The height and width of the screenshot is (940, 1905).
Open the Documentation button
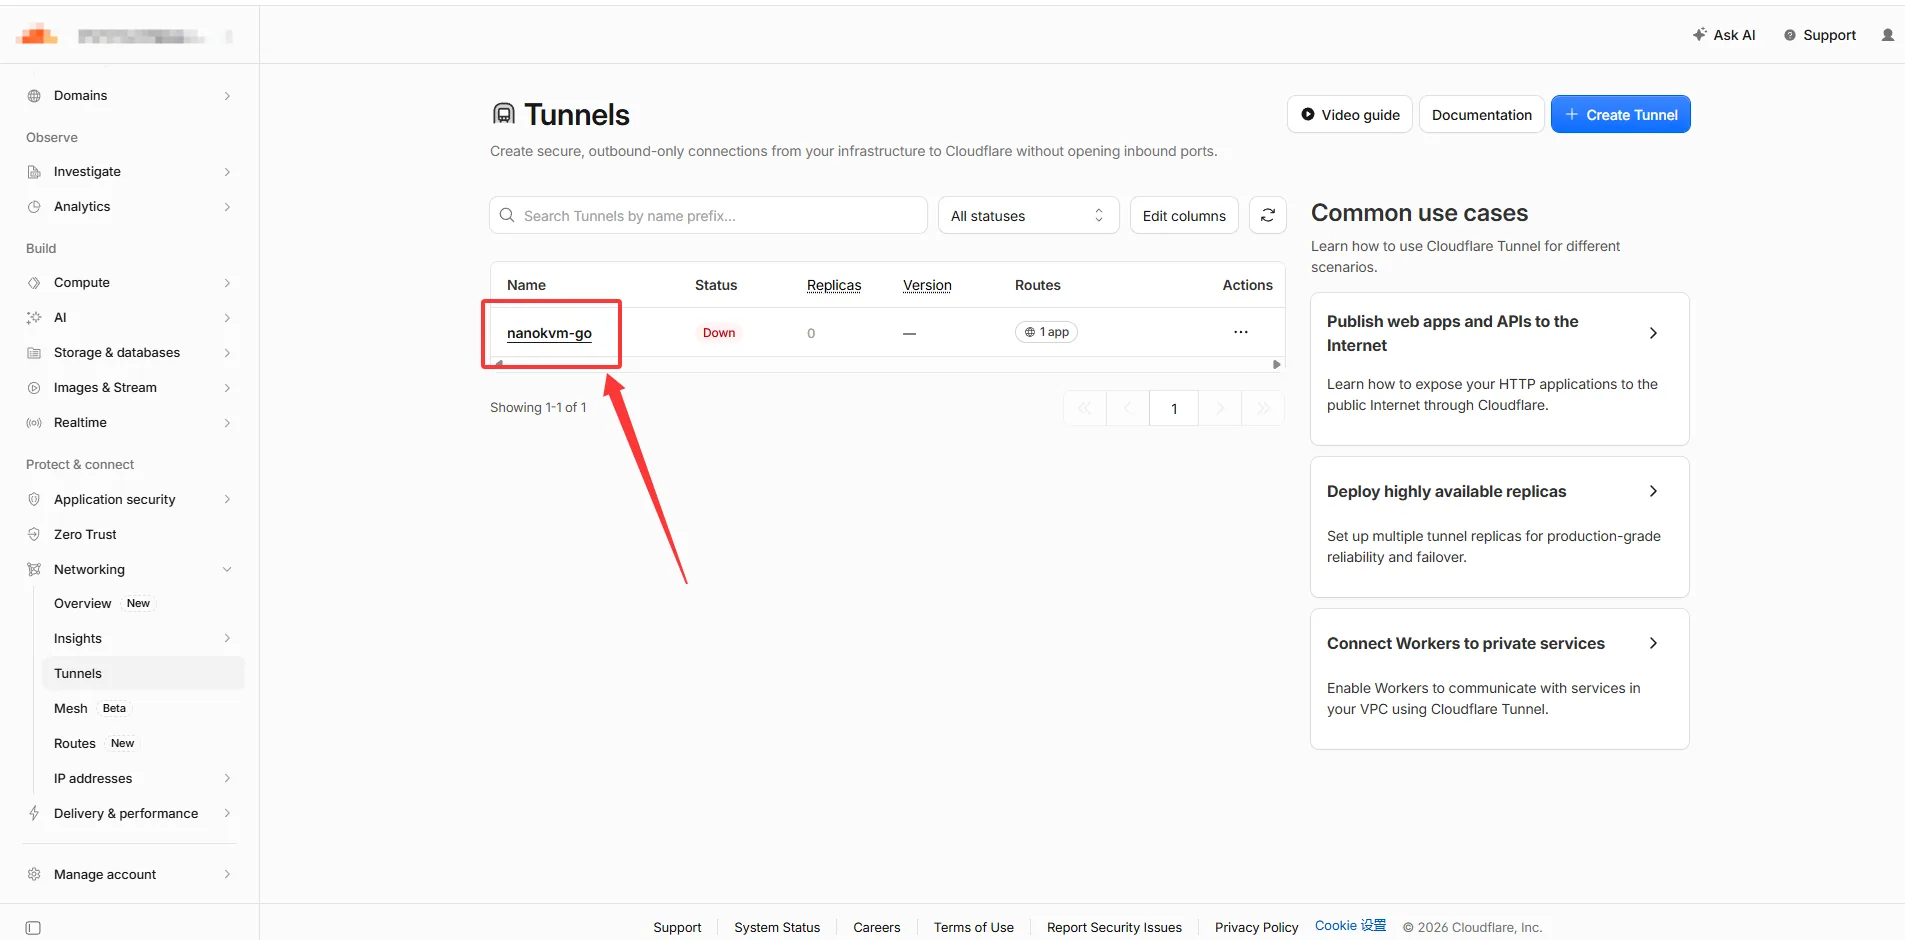click(1481, 114)
